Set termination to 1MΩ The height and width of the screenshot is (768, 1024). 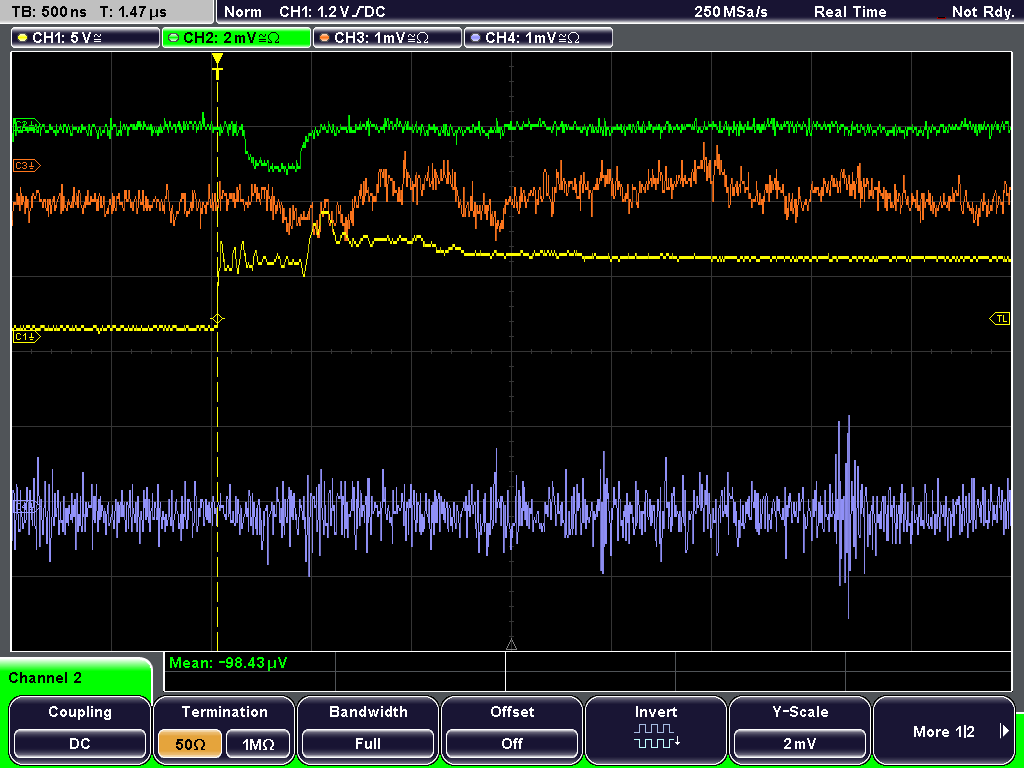[x=258, y=744]
